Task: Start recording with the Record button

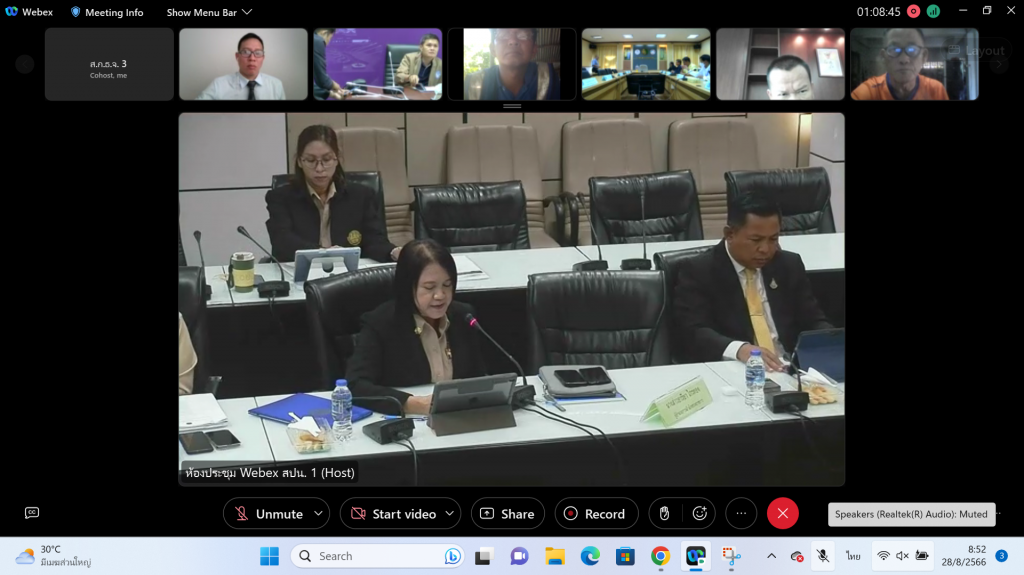Action: pyautogui.click(x=595, y=514)
